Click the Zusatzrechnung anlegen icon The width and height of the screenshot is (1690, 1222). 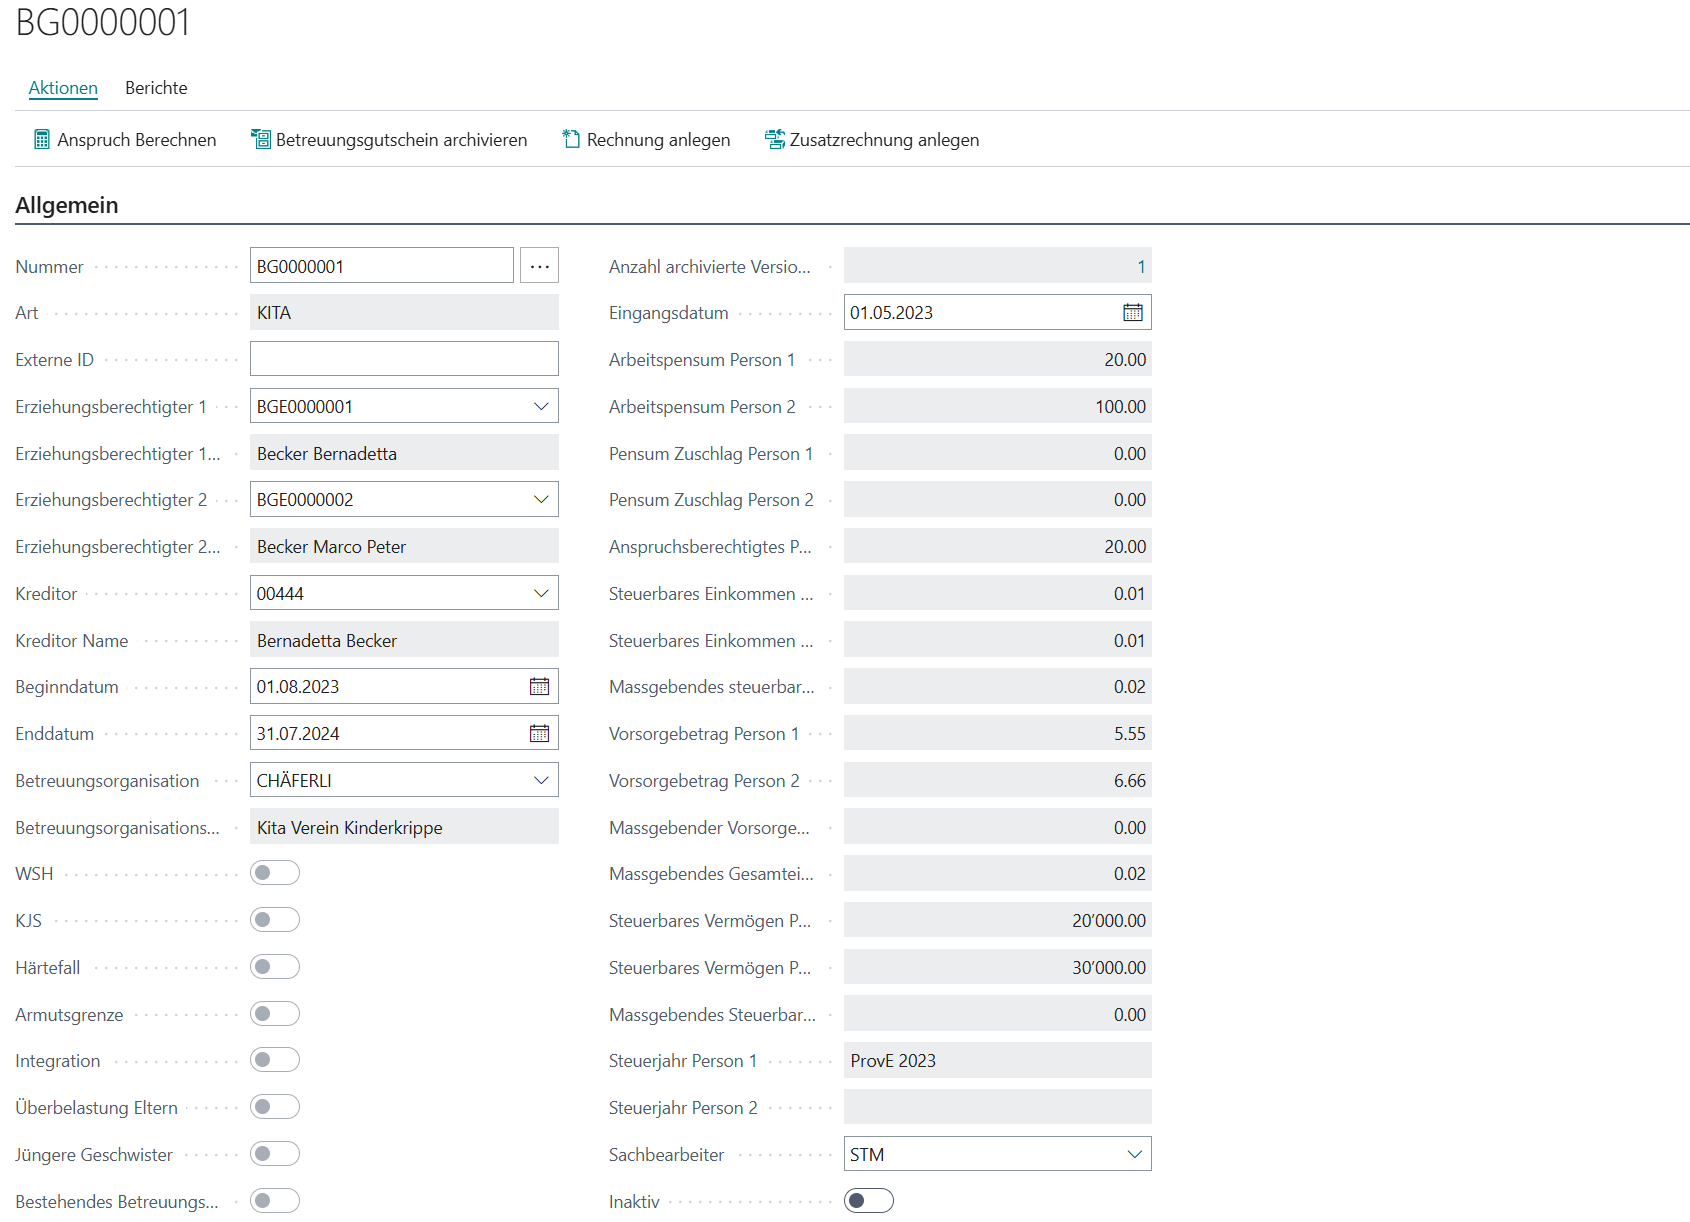(775, 140)
